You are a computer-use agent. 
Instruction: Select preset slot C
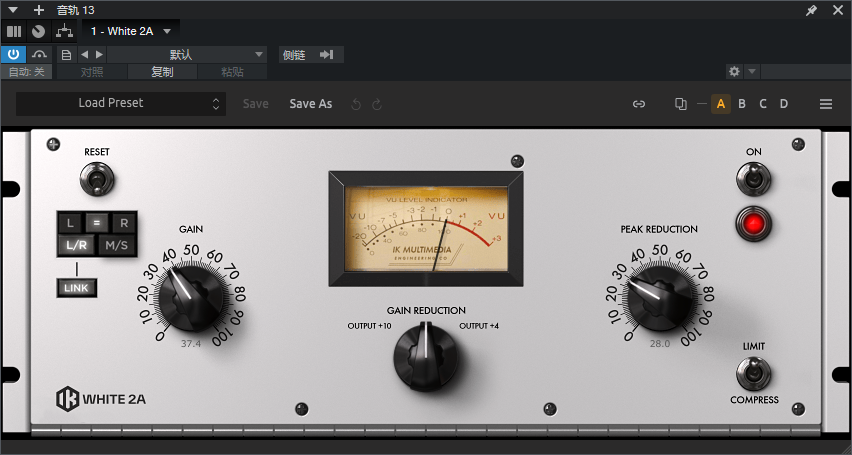pos(763,104)
